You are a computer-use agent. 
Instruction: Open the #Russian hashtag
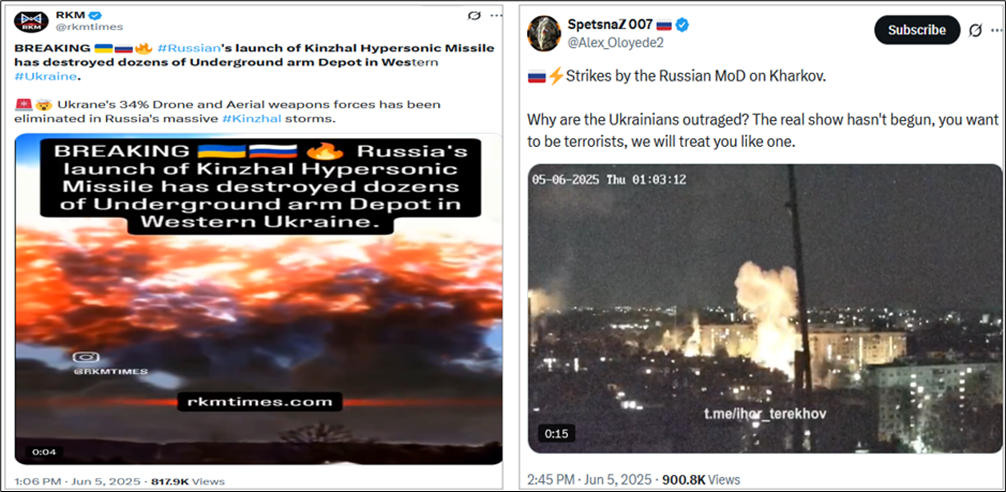pyautogui.click(x=180, y=48)
